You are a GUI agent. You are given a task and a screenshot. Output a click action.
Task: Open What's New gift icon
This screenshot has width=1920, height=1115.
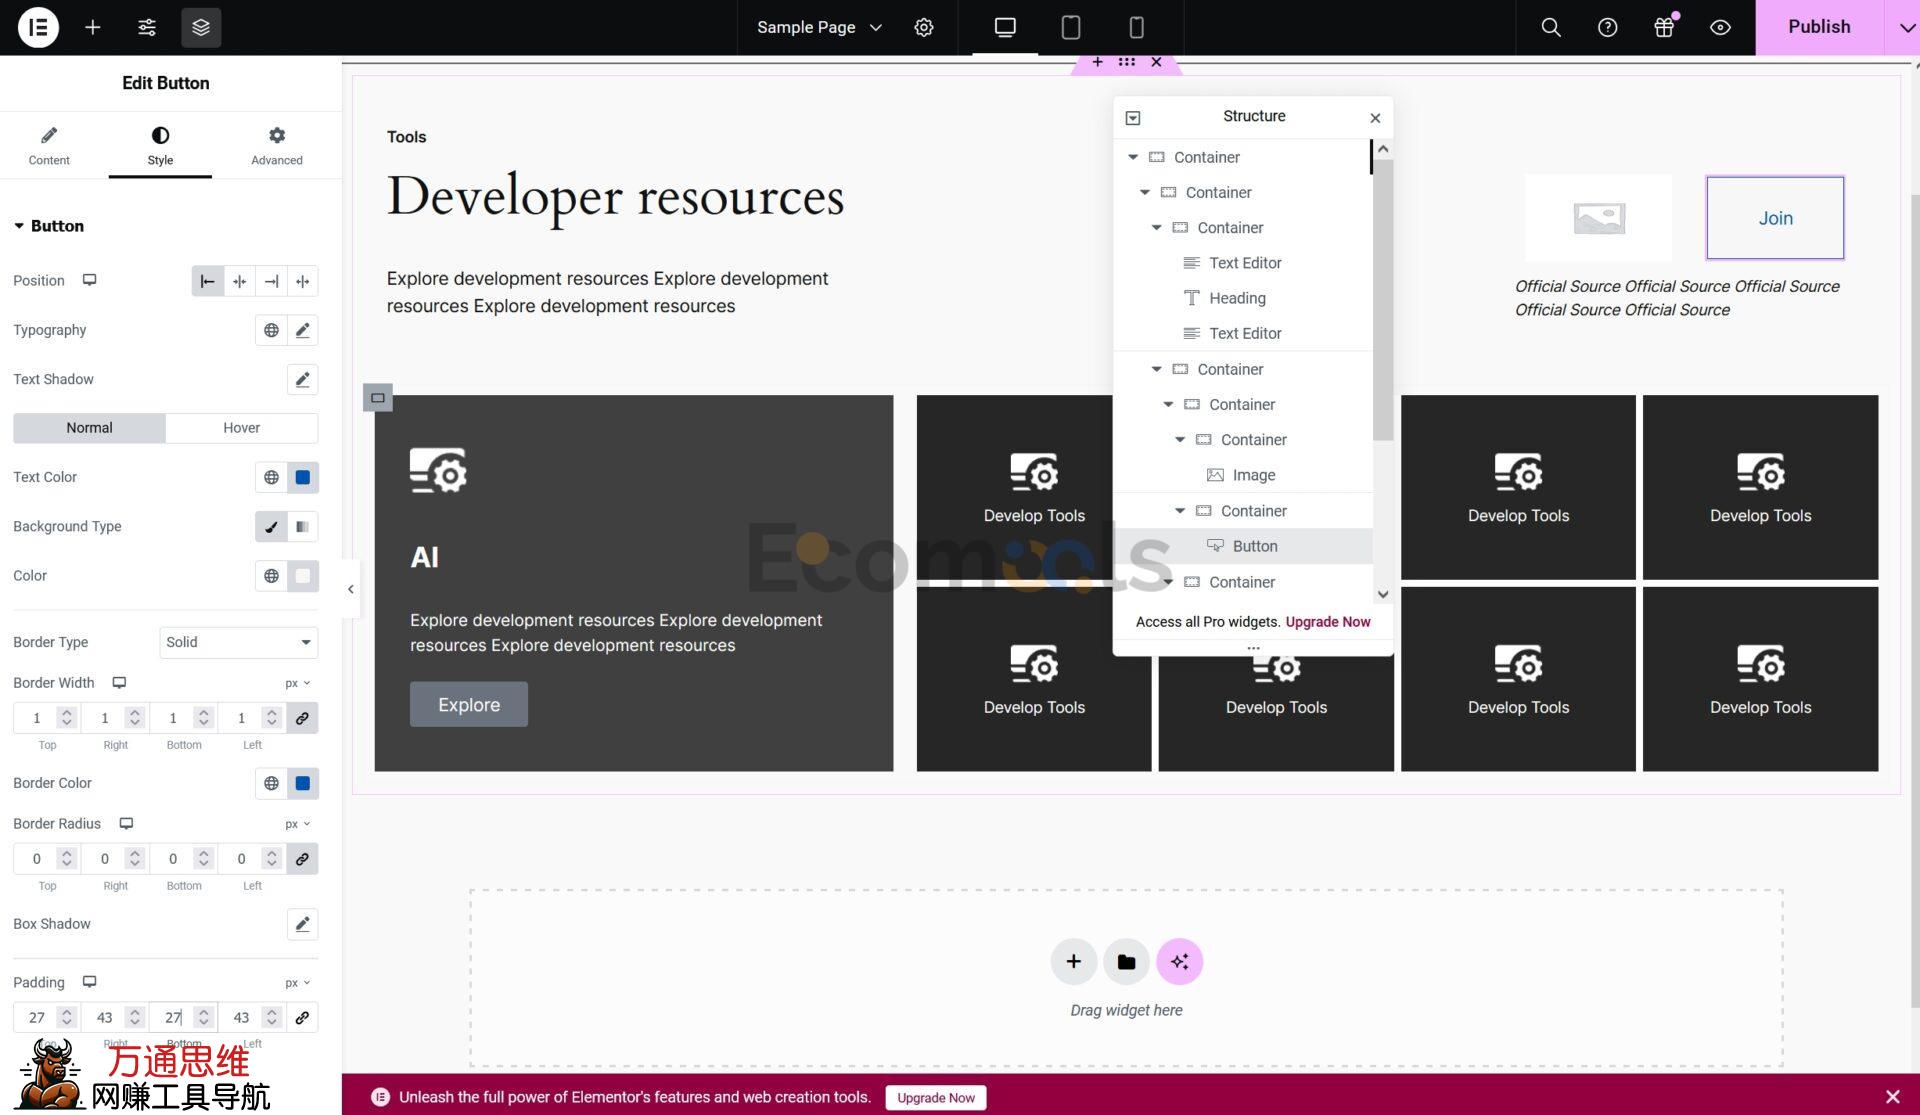[x=1664, y=27]
